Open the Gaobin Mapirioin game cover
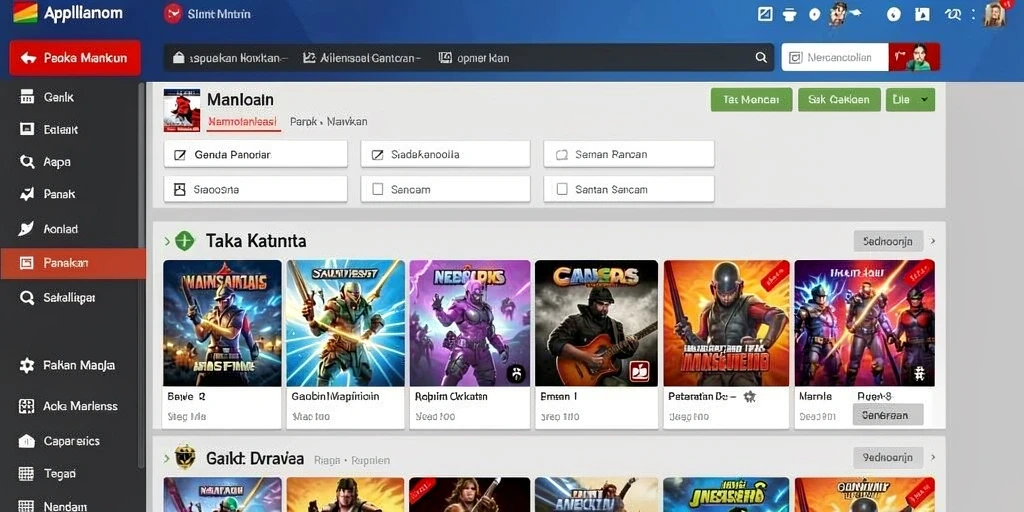1024x512 pixels. coord(345,323)
